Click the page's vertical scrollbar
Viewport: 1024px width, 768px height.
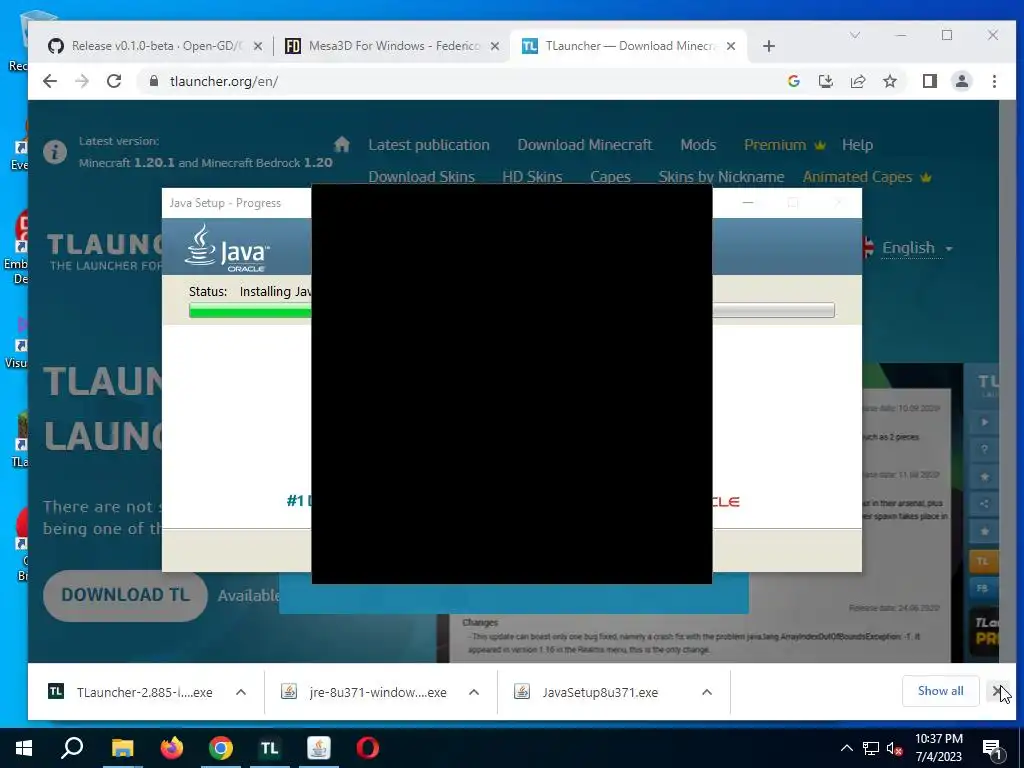1007,381
